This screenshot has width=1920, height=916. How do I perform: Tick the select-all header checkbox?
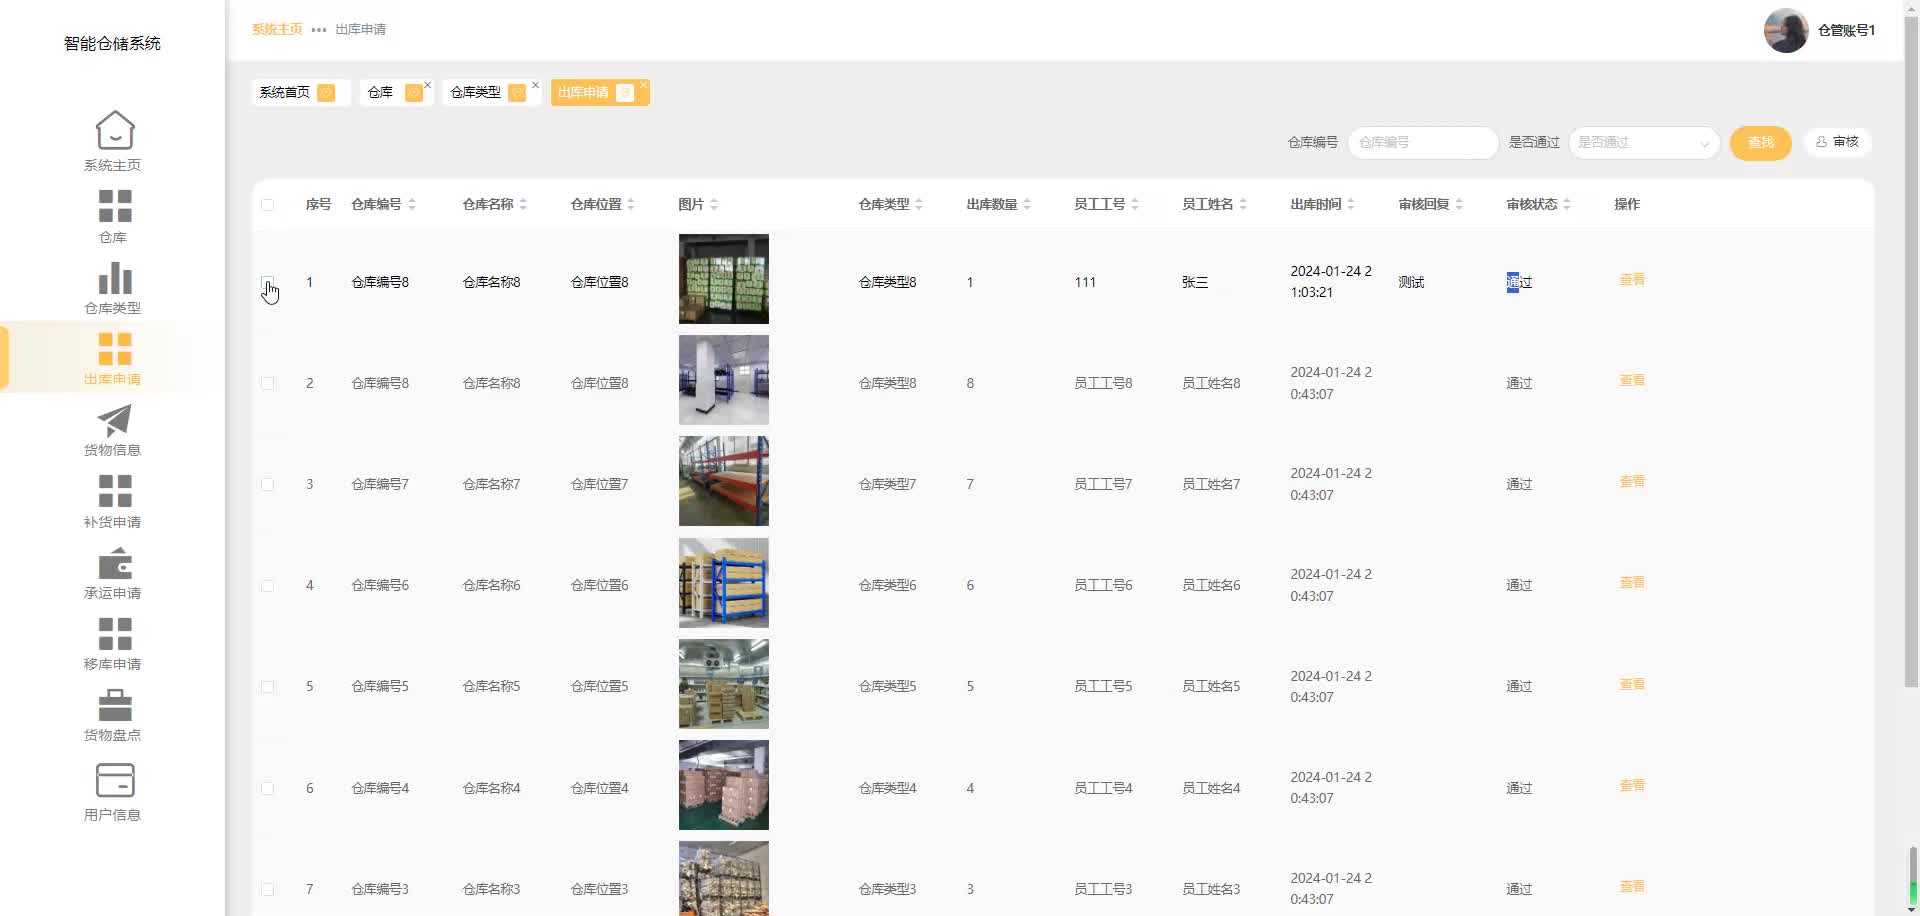click(267, 204)
